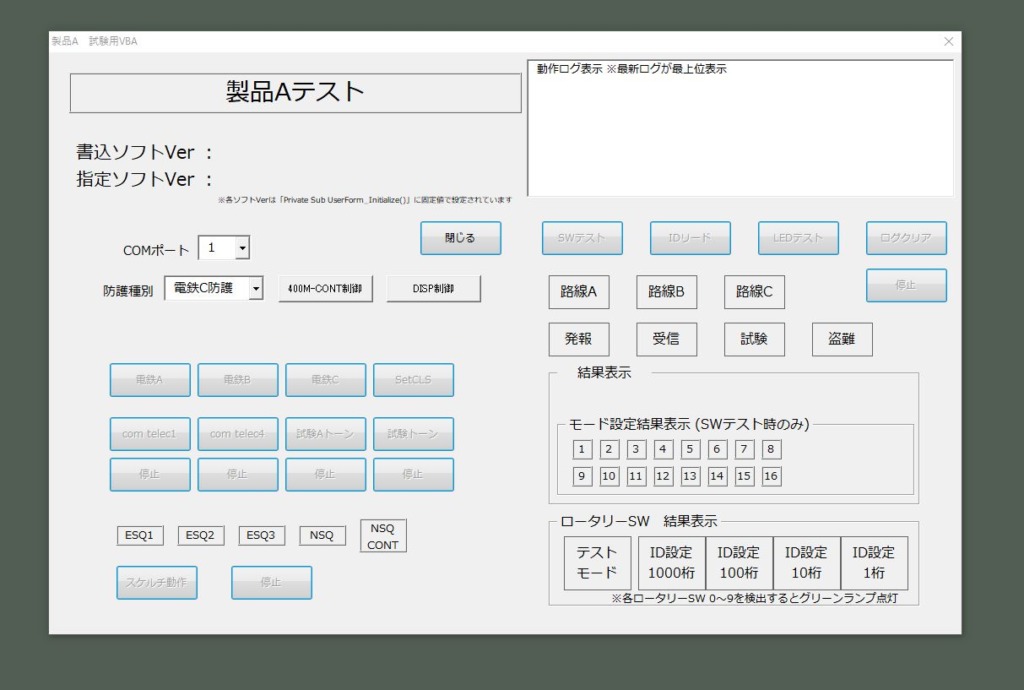
Task: Click the 試験Aトーン button
Action: tap(325, 434)
